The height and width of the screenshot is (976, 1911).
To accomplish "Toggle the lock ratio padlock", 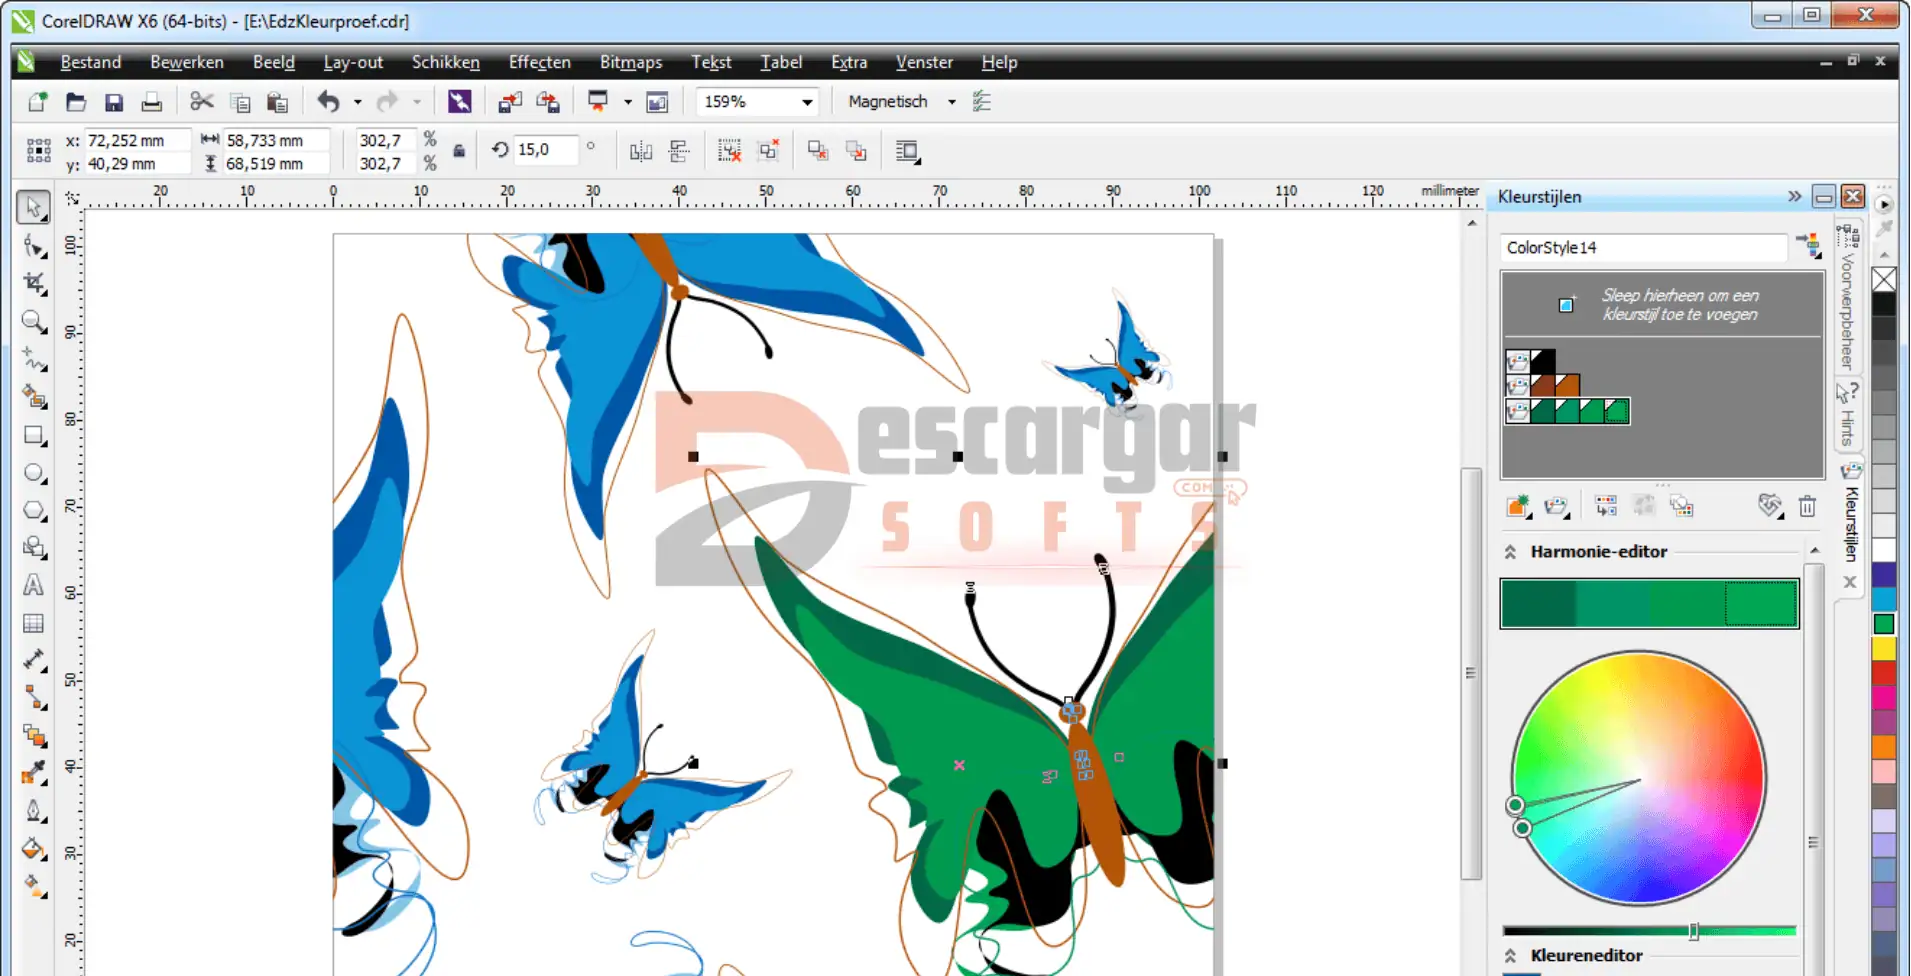I will click(x=459, y=151).
